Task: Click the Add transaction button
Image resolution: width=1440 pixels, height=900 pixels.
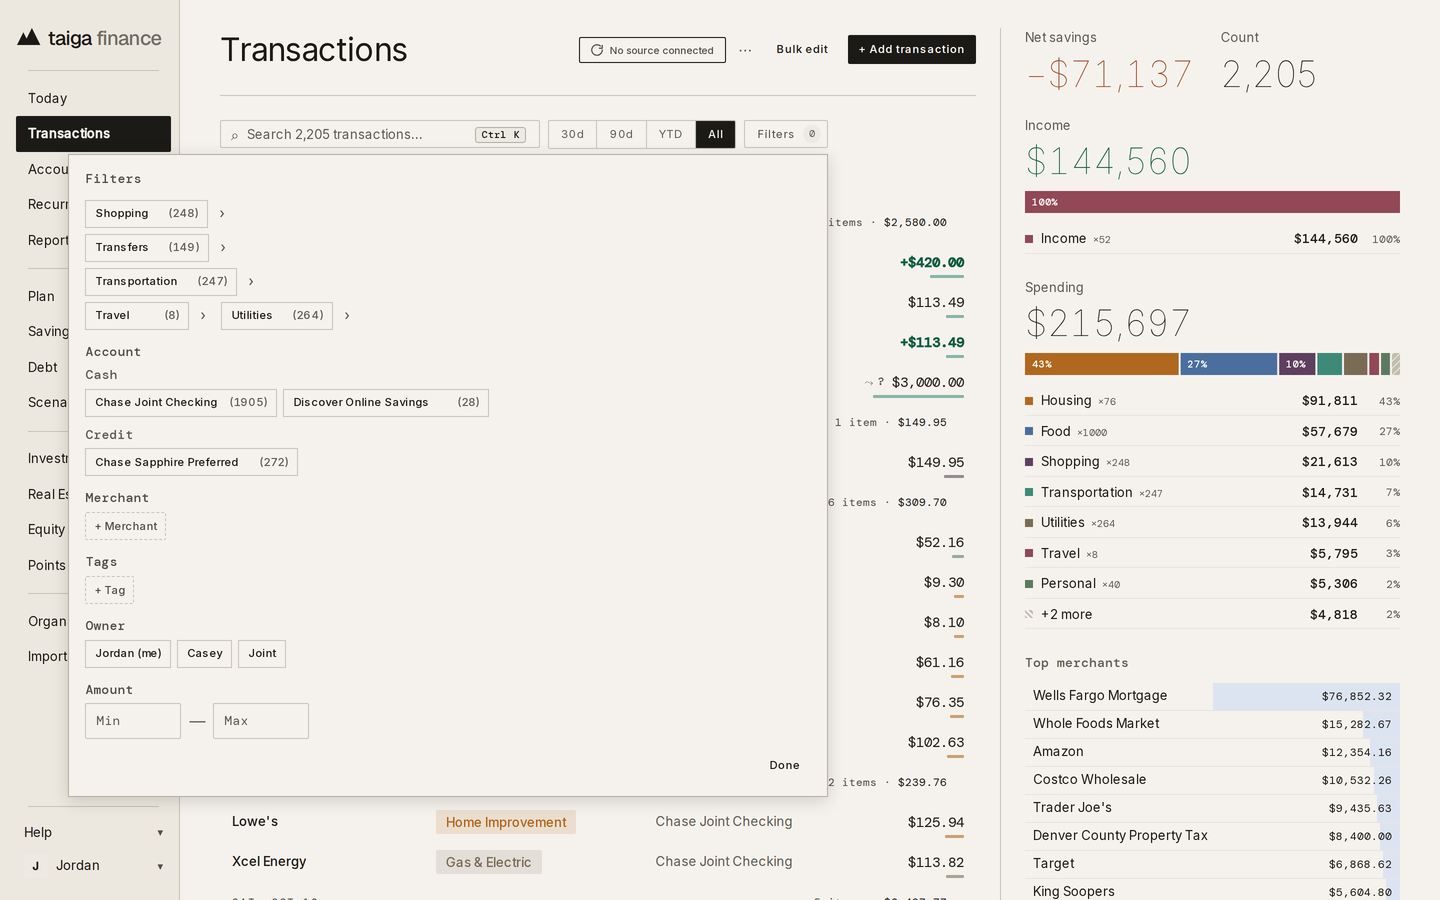Action: (912, 50)
